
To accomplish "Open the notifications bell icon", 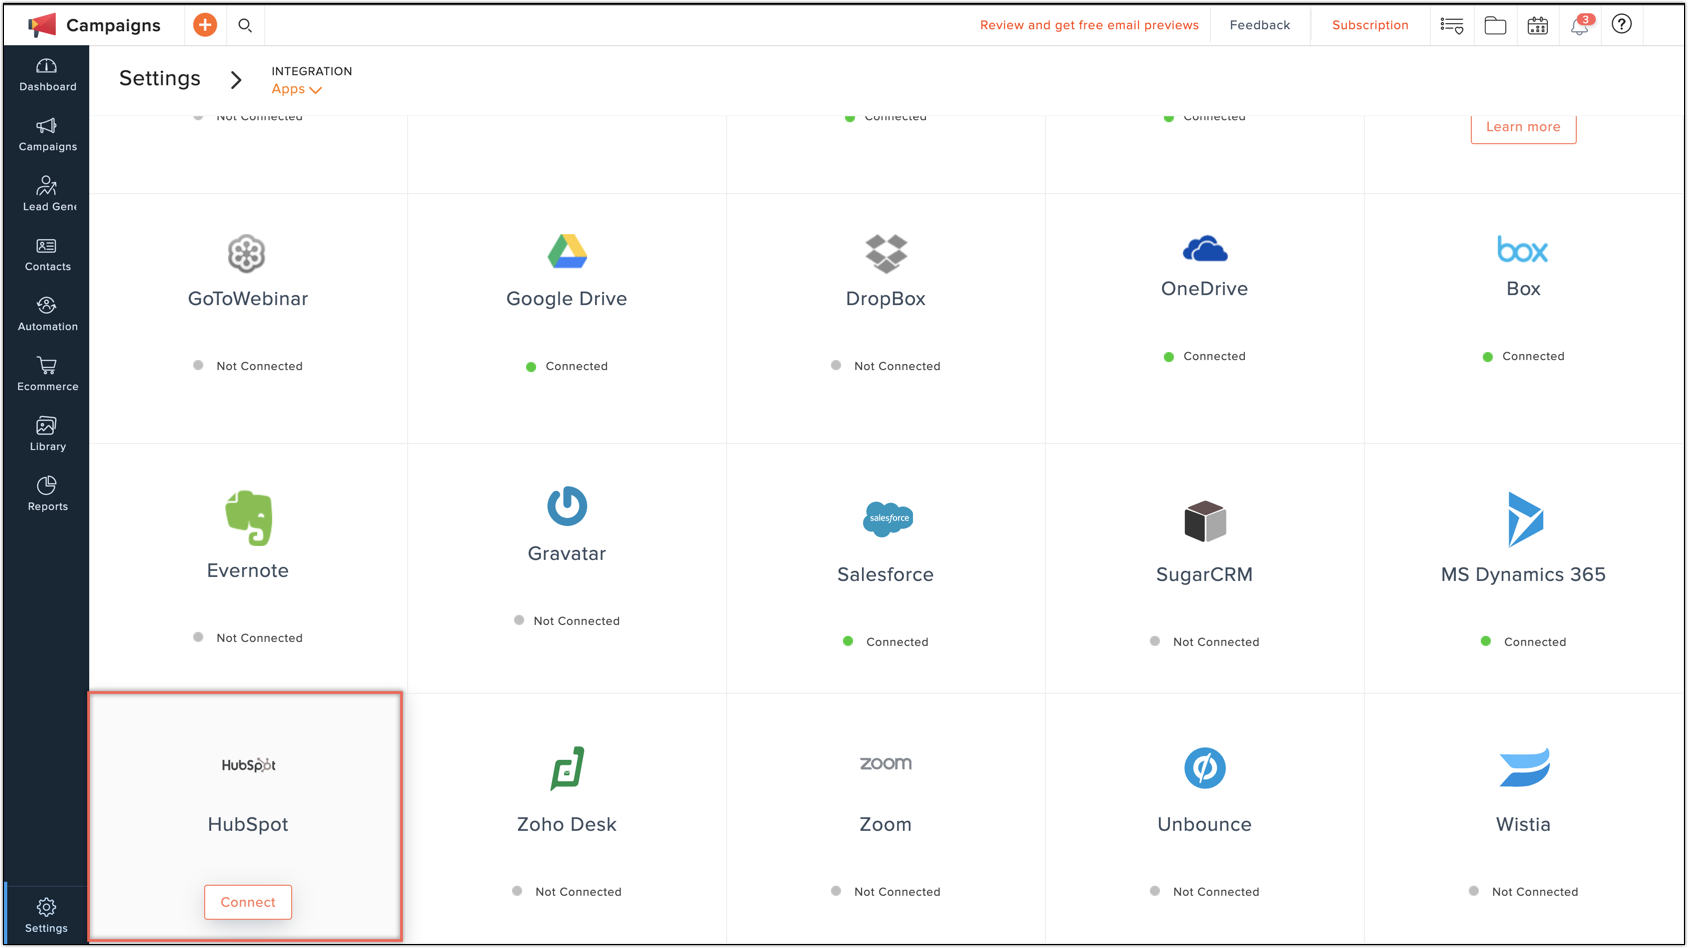I will click(1580, 25).
